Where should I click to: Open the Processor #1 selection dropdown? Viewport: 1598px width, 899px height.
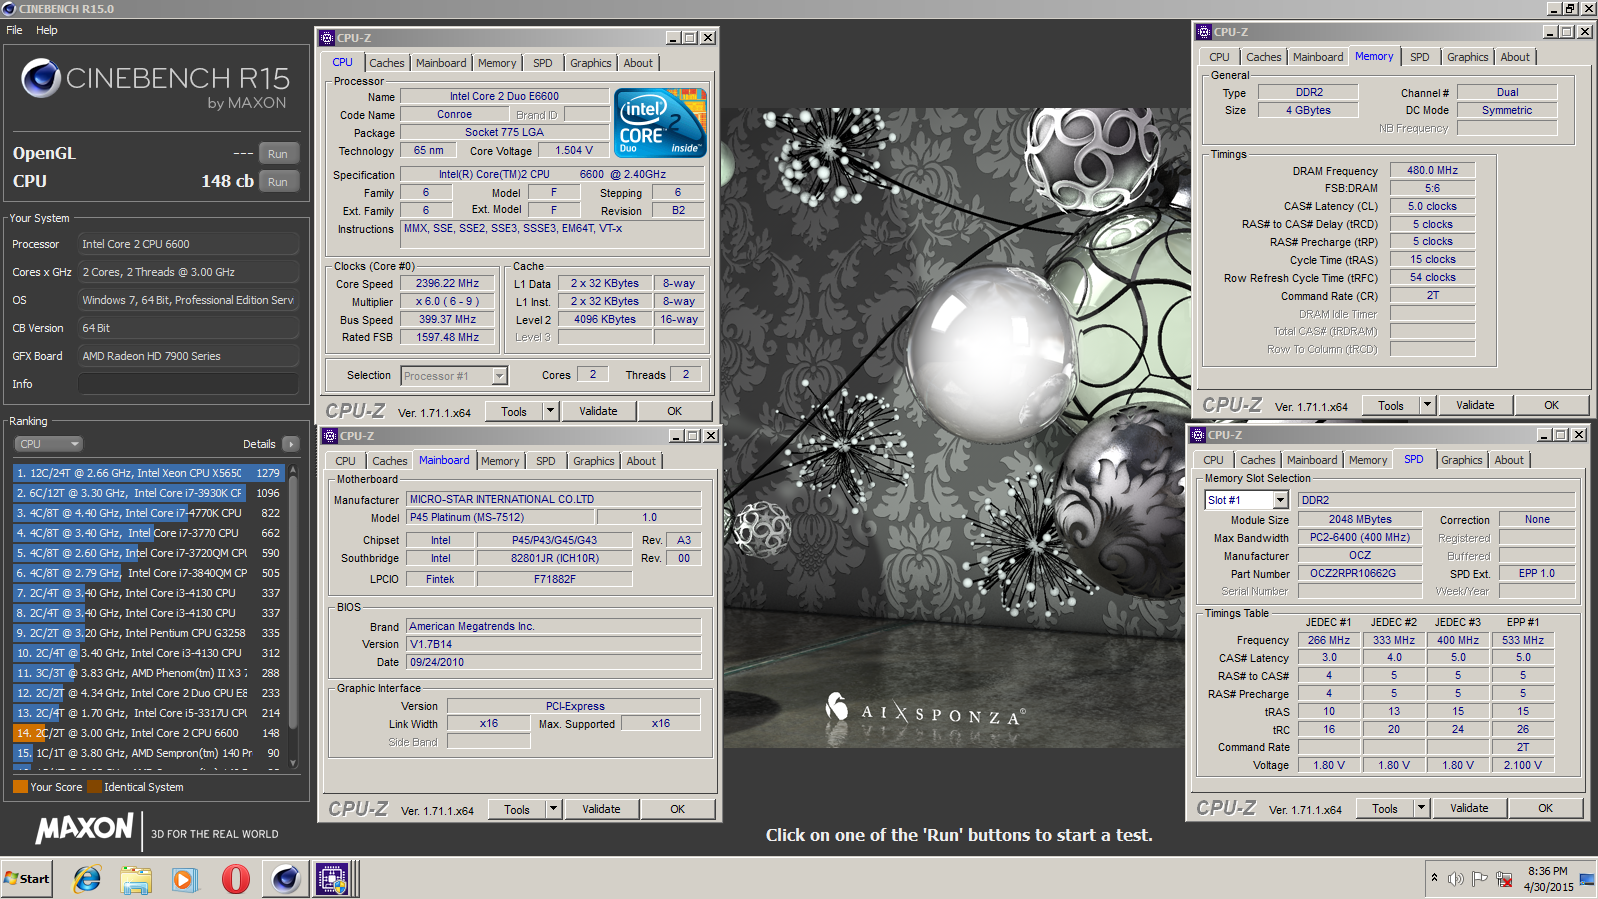[499, 376]
